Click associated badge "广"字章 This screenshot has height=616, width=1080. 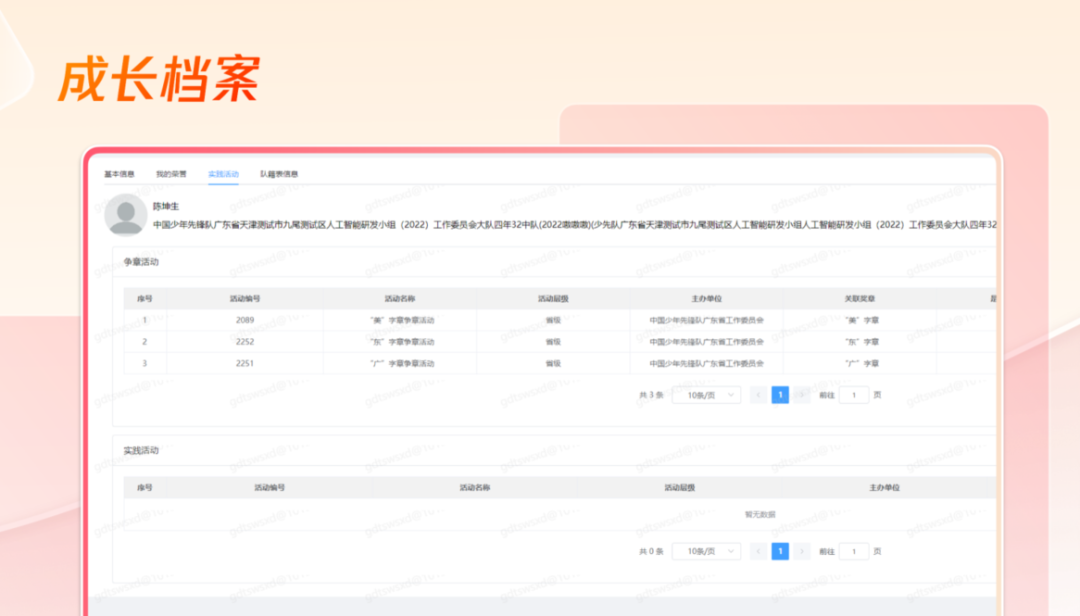[862, 363]
